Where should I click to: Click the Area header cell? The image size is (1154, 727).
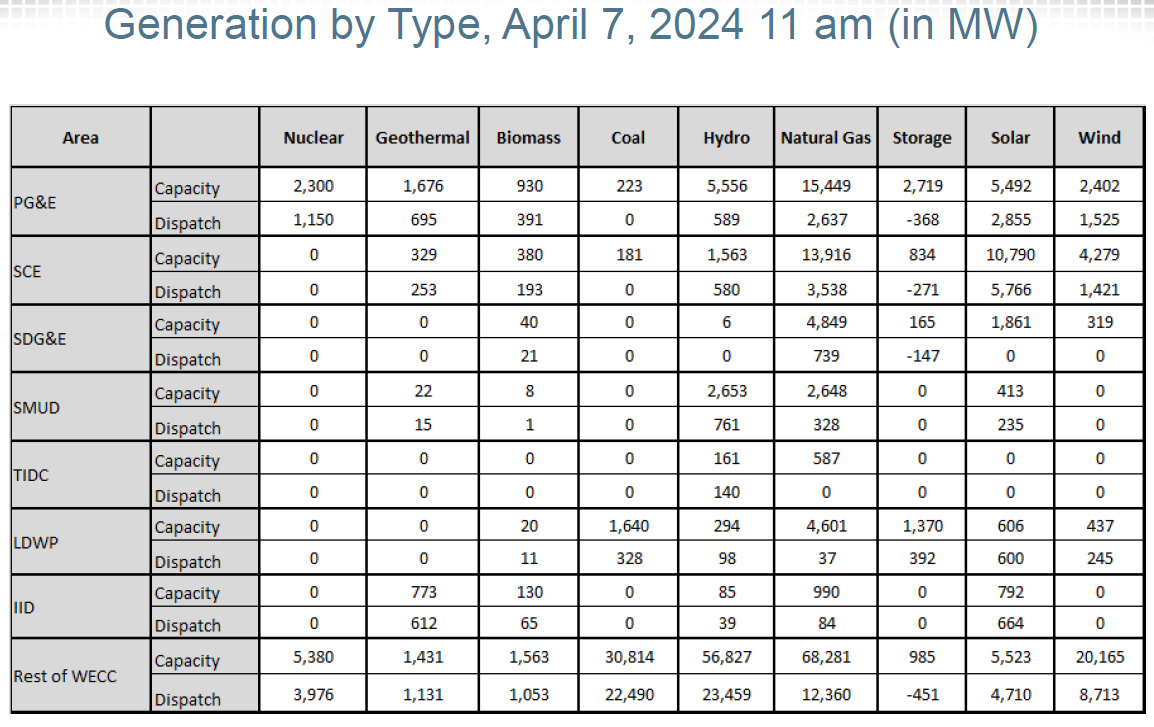[80, 138]
